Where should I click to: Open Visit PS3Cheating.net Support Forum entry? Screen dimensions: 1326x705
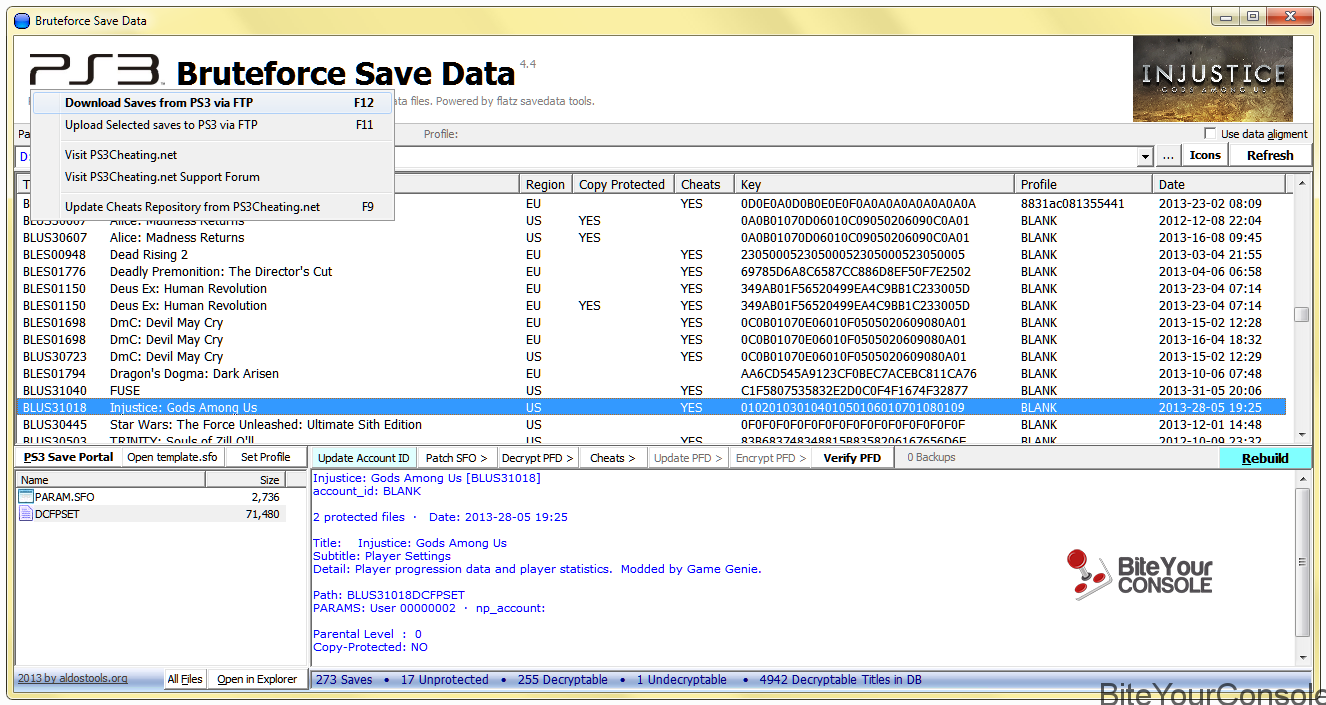click(x=212, y=177)
